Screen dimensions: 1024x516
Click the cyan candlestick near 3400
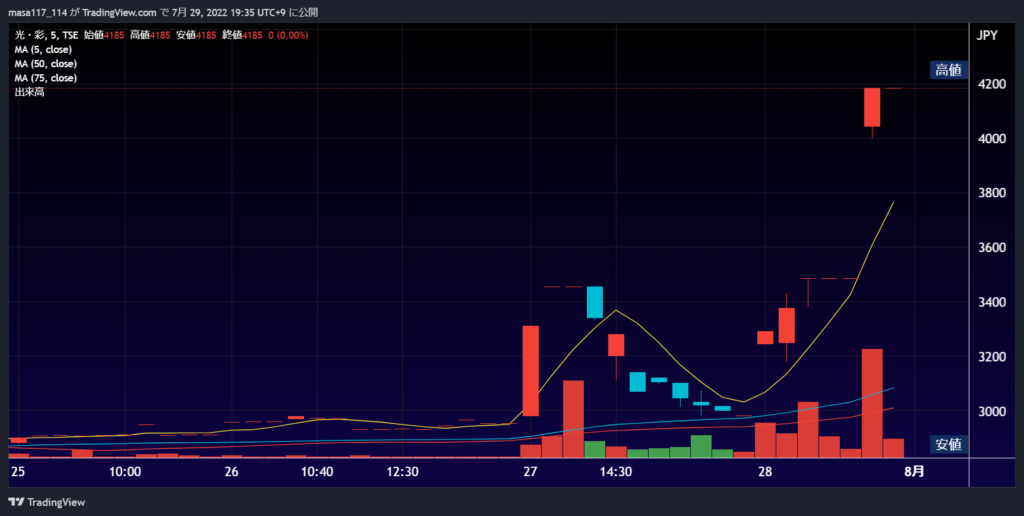click(x=595, y=302)
